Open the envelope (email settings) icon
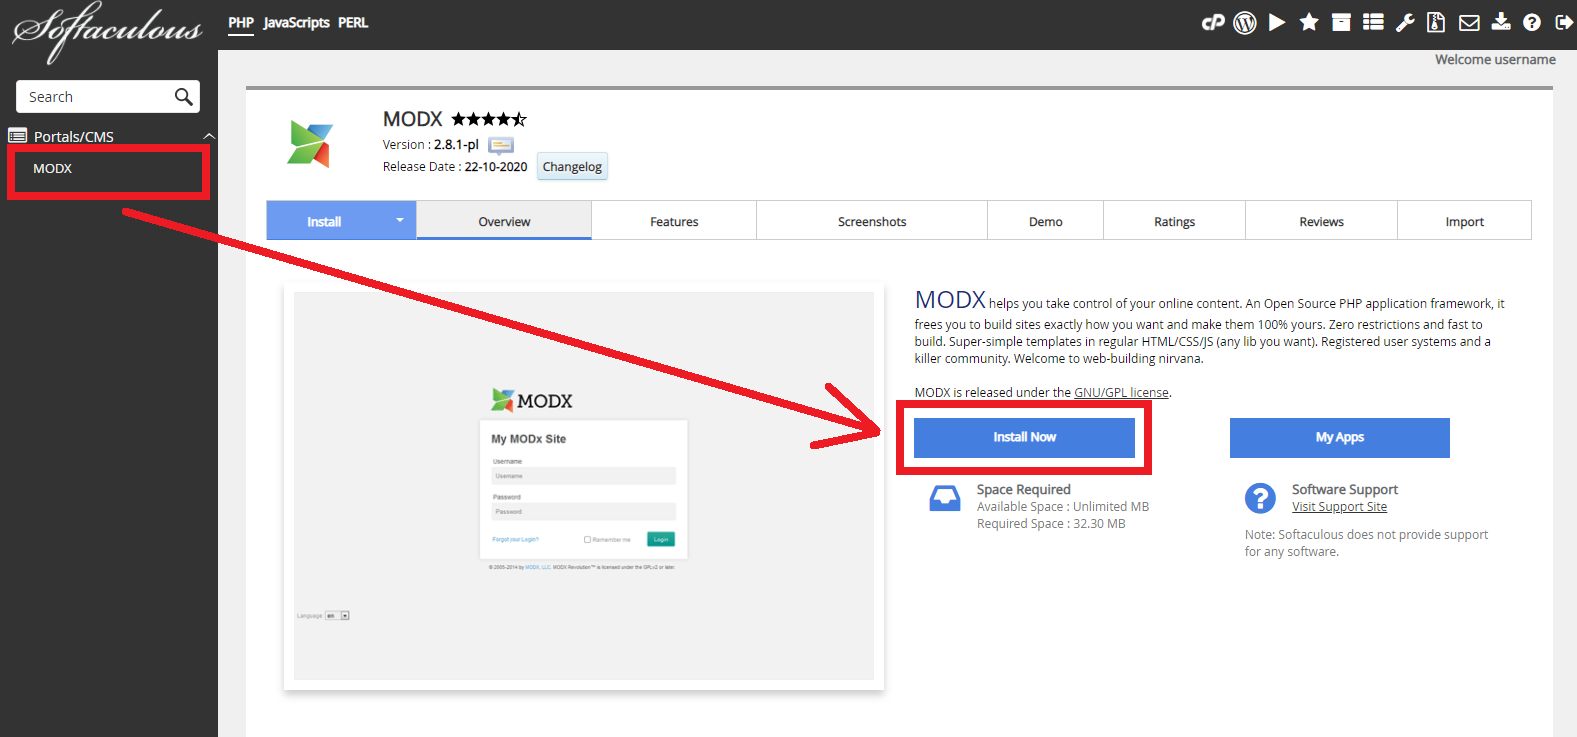This screenshot has width=1577, height=737. coord(1469,22)
